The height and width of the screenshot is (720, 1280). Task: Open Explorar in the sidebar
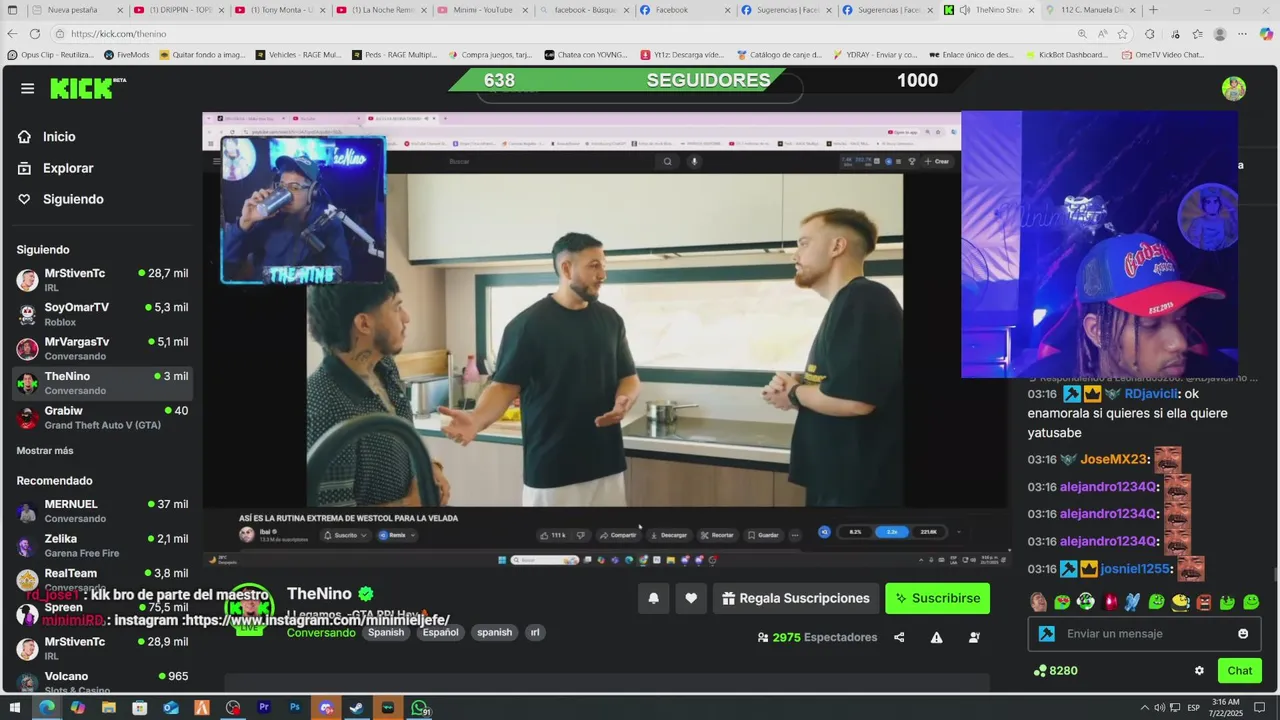[x=68, y=168]
